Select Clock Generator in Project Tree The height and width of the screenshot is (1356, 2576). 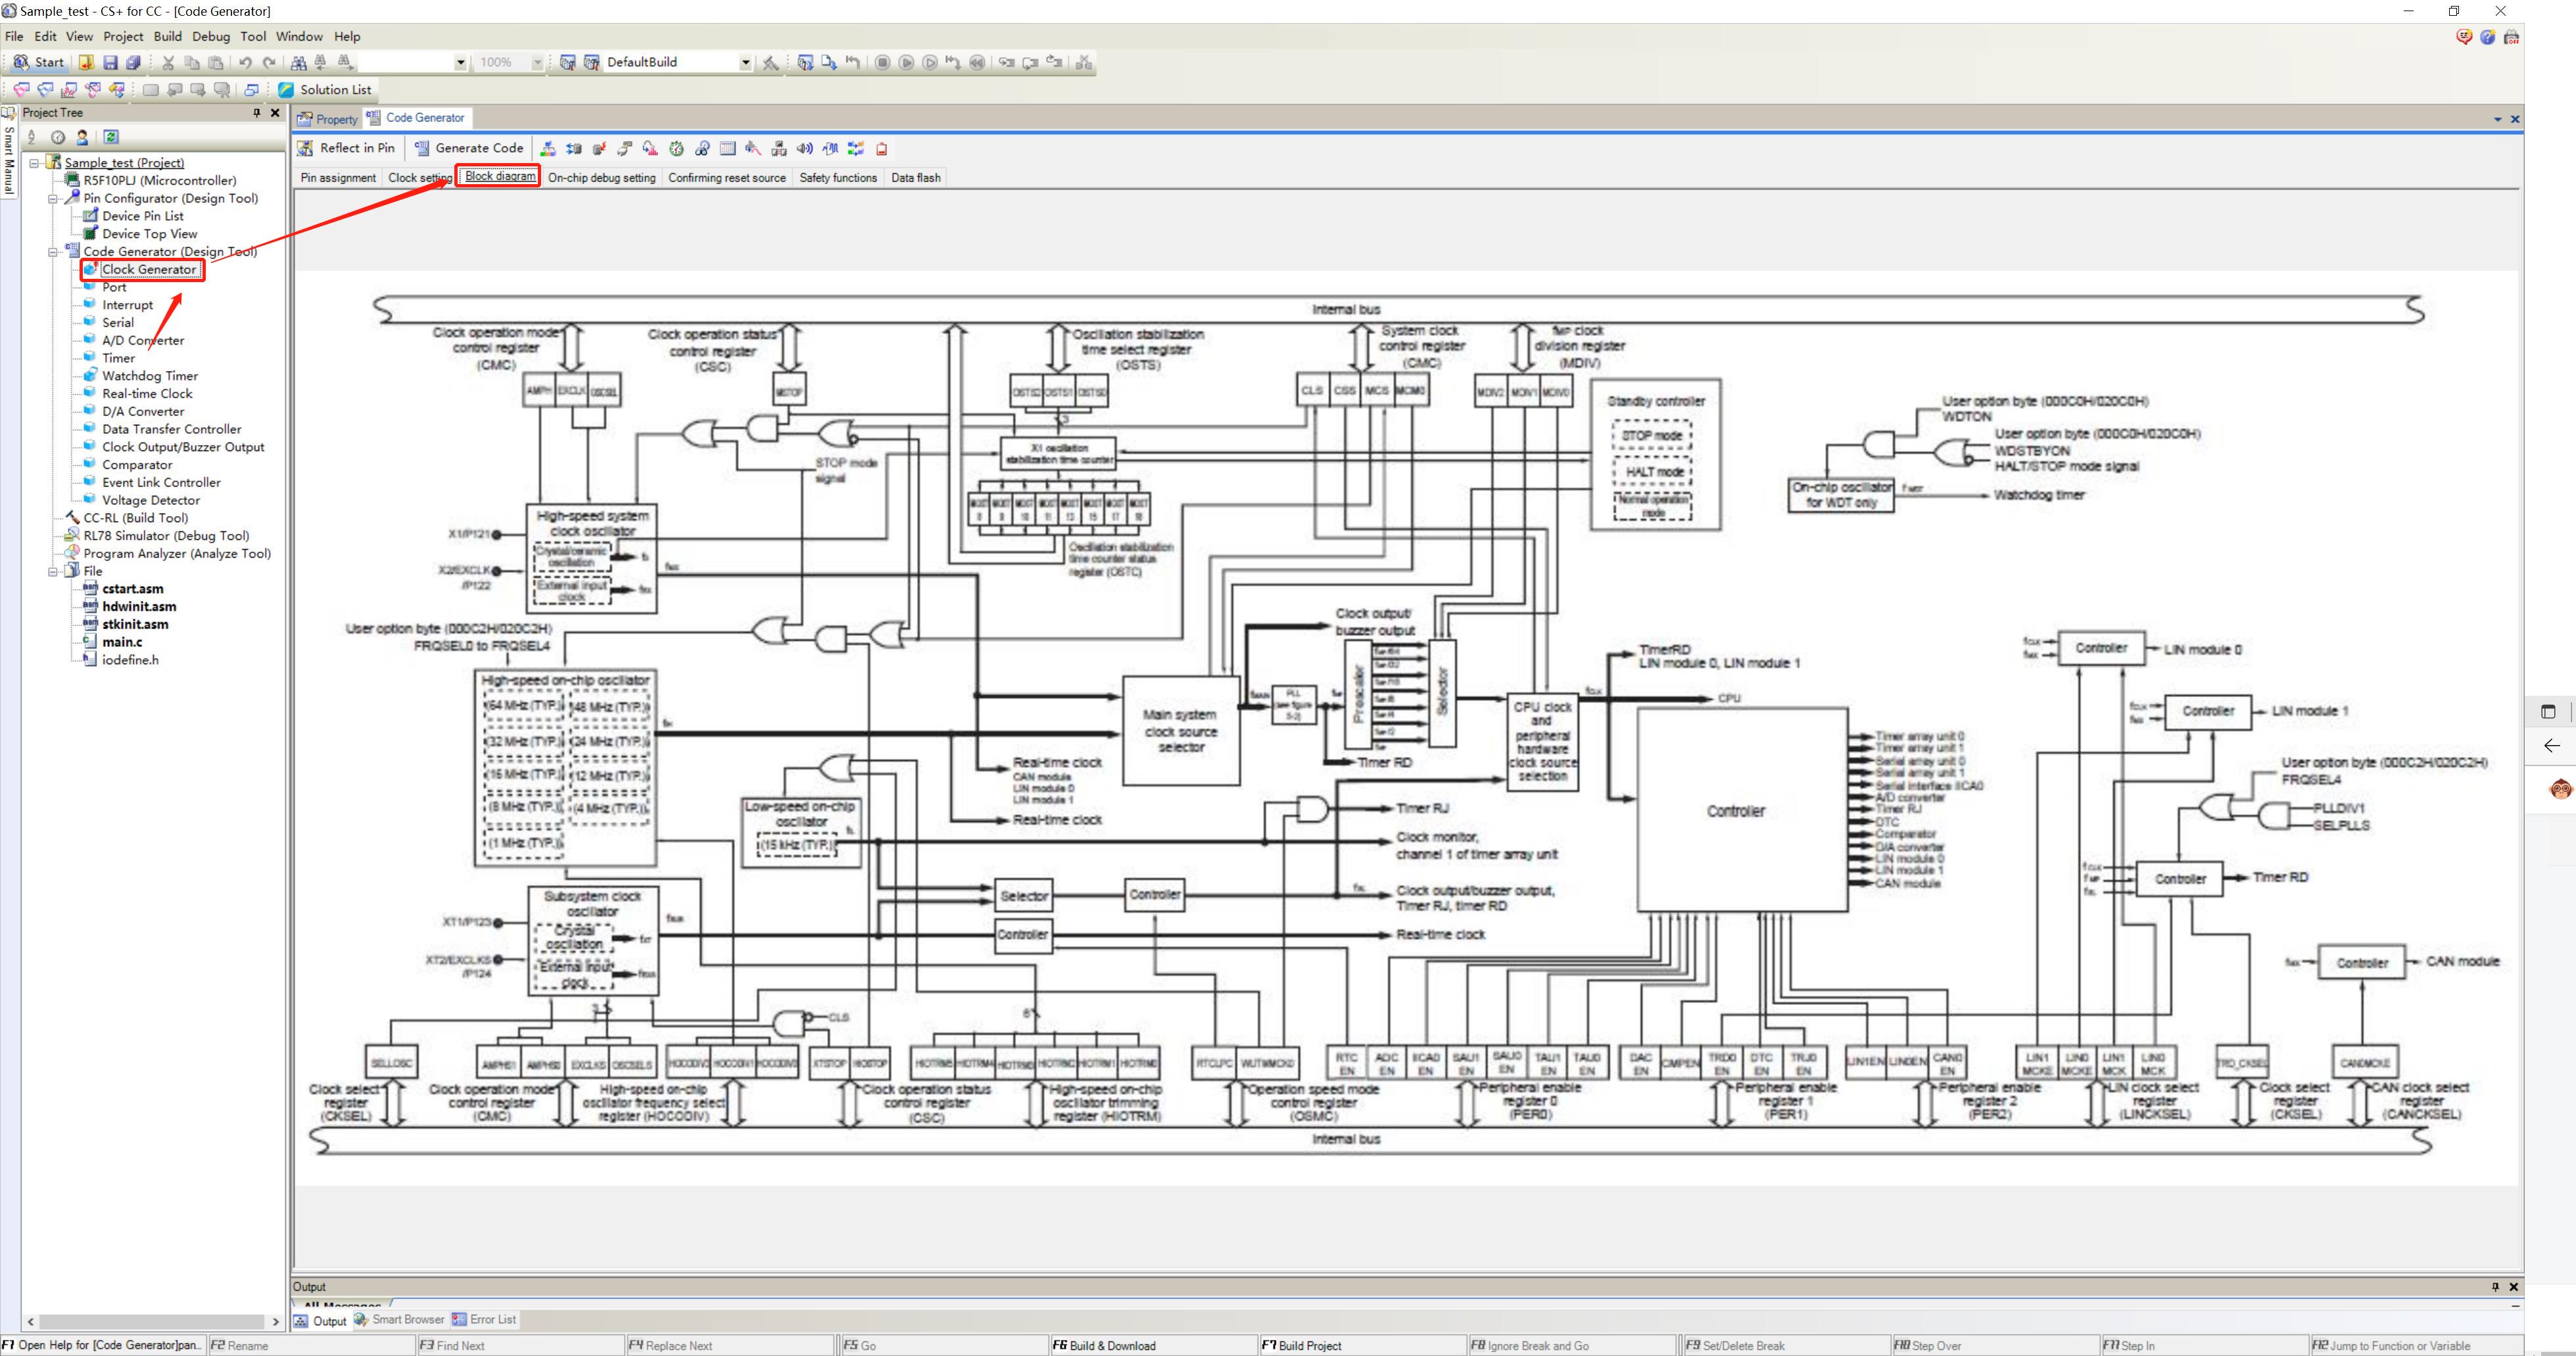149,269
